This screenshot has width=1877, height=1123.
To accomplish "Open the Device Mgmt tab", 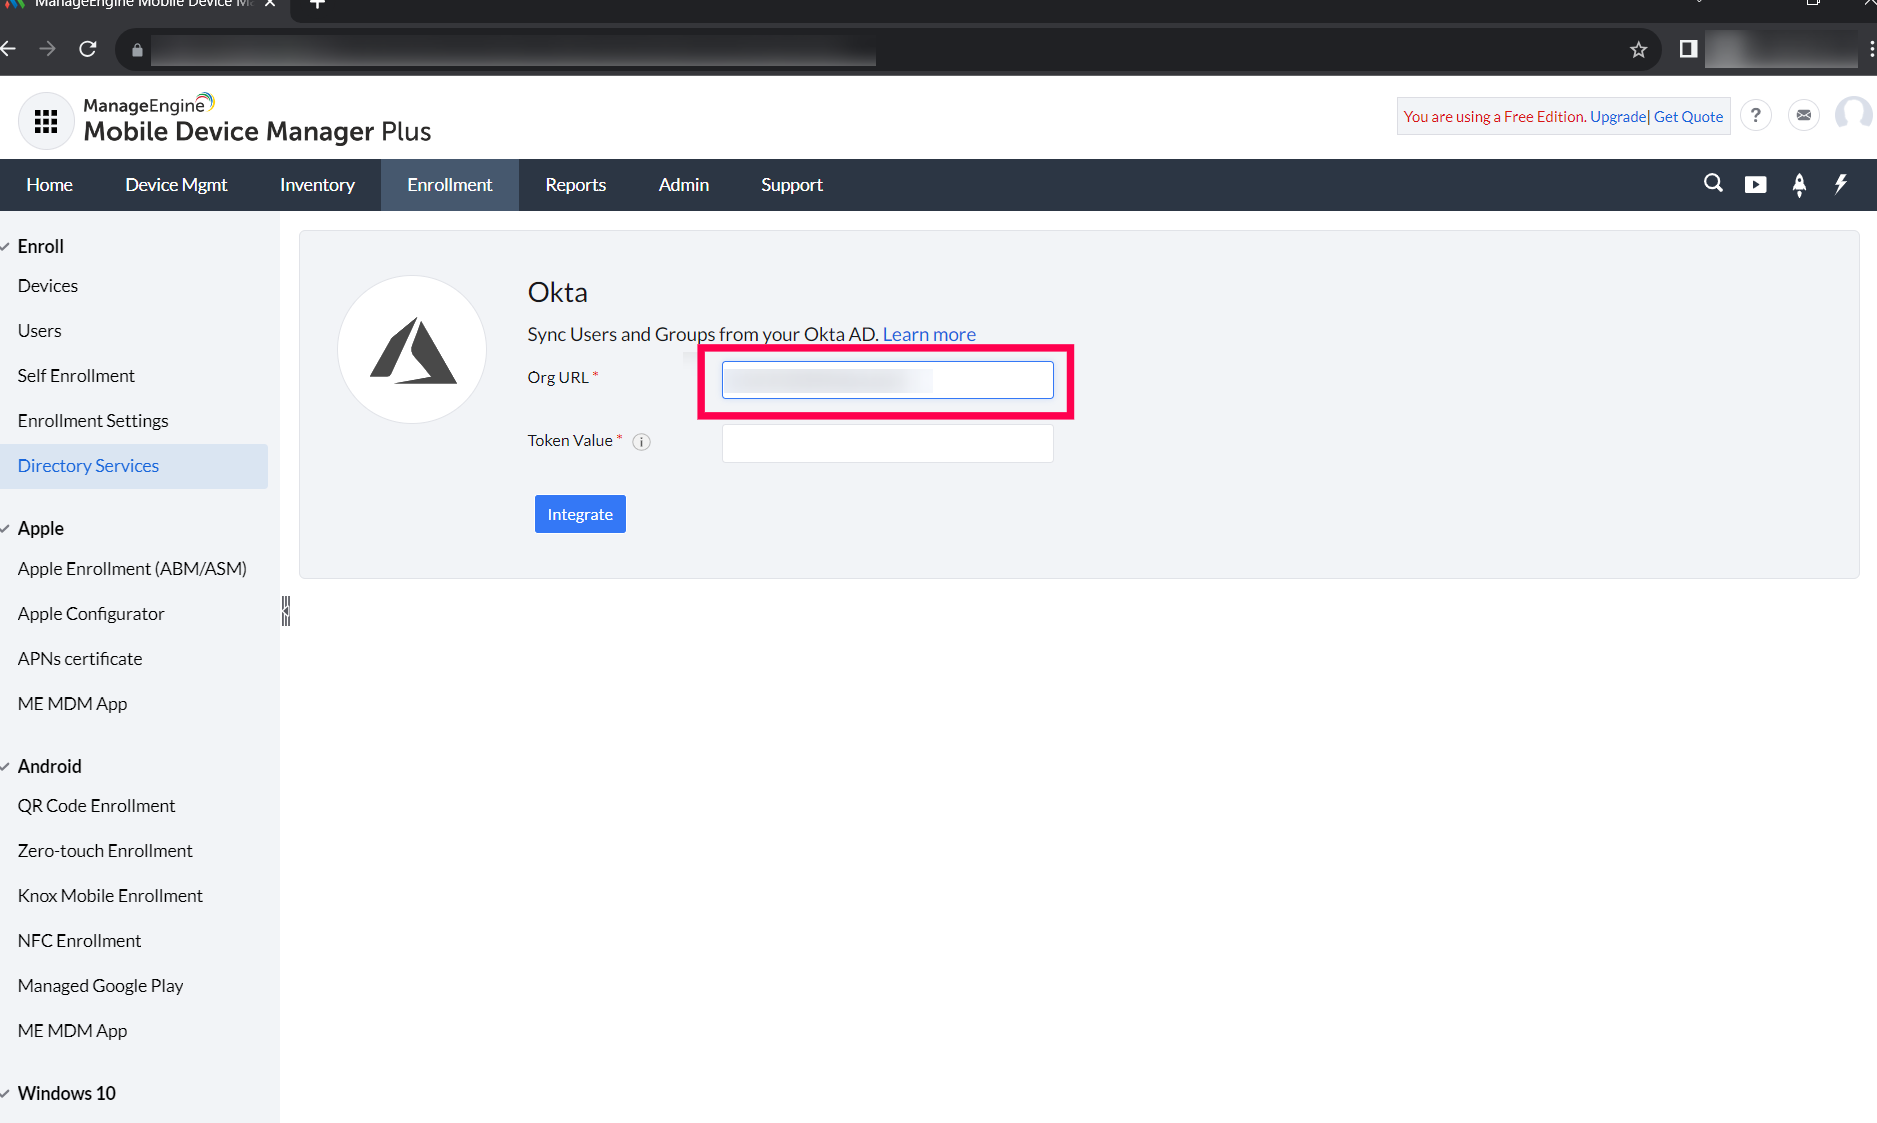I will [x=176, y=185].
